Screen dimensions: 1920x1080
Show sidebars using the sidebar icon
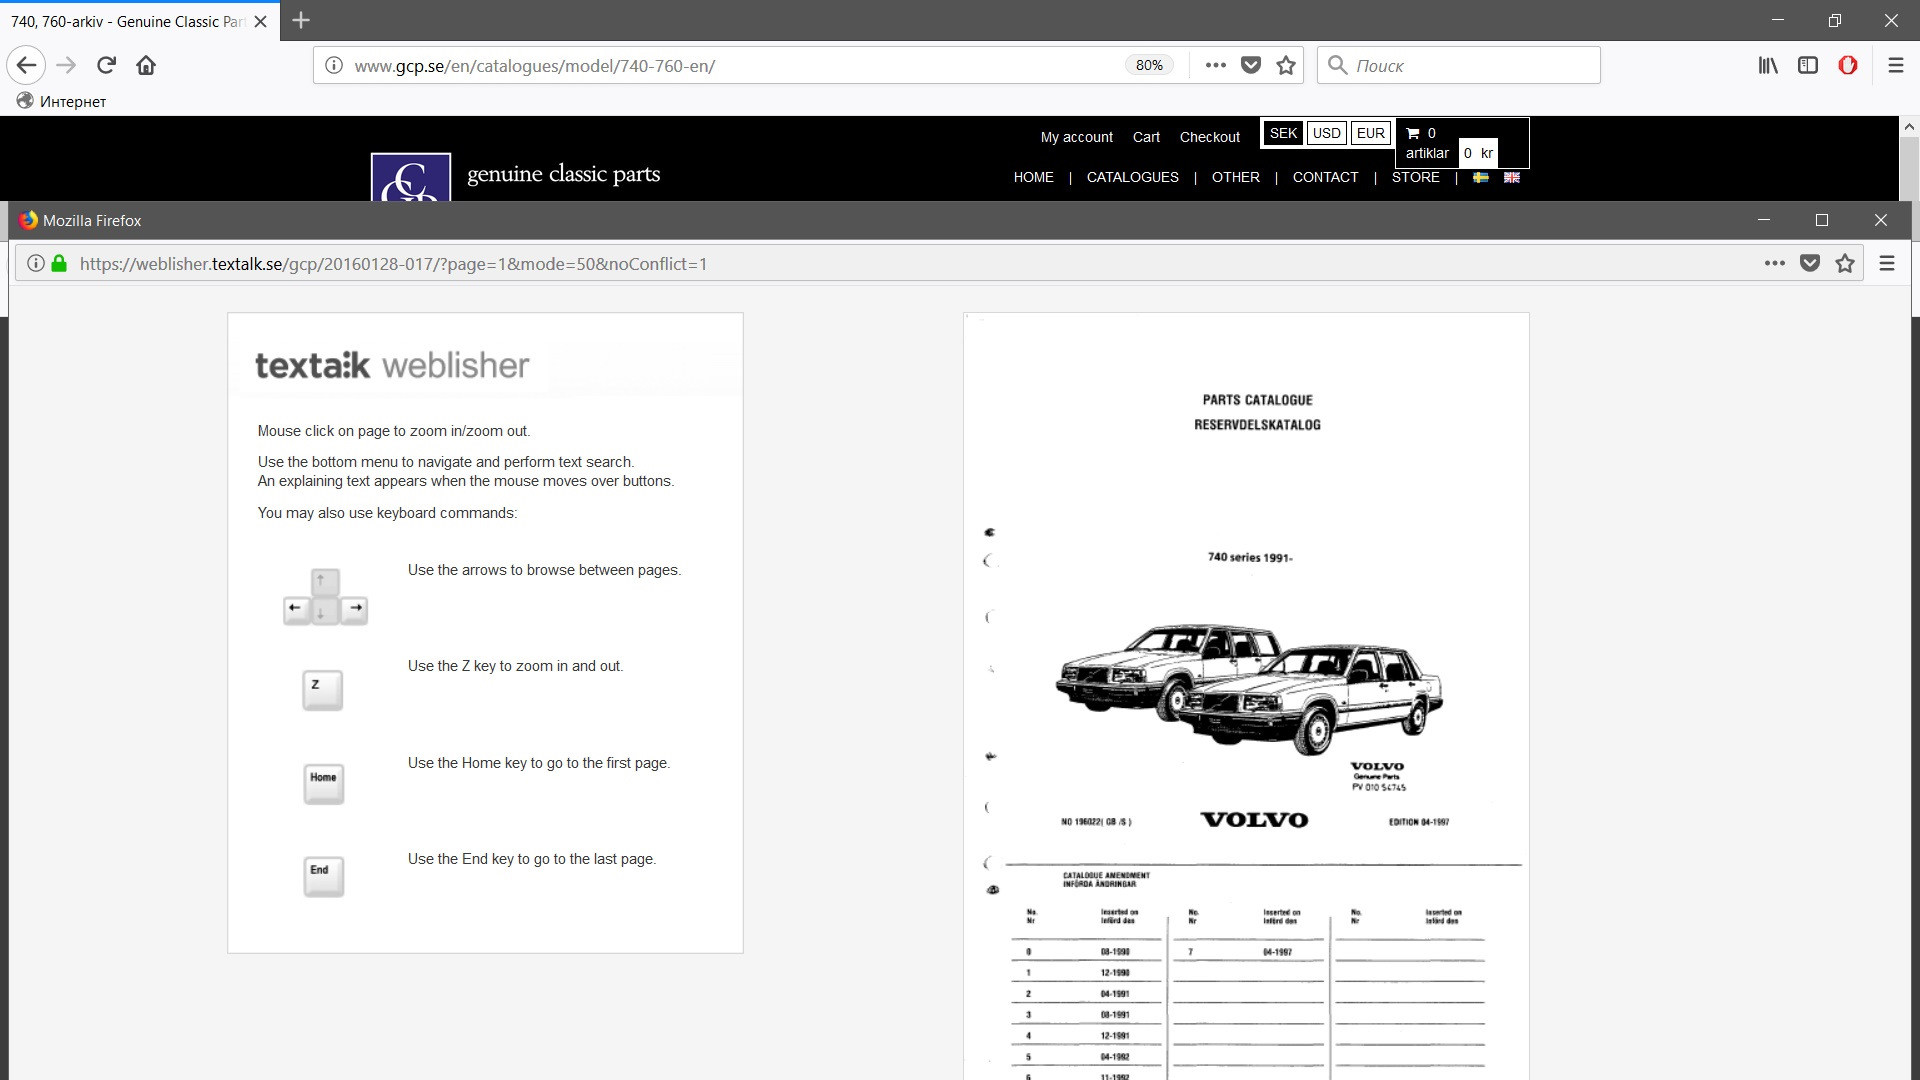[1807, 66]
